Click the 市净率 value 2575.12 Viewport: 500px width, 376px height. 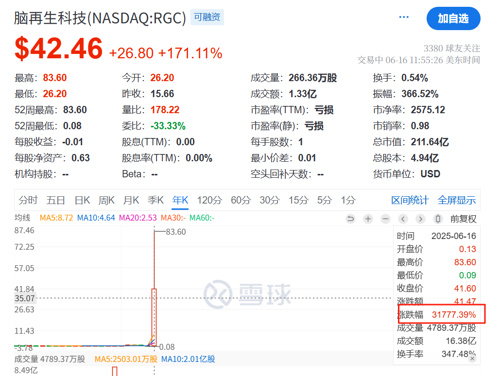pyautogui.click(x=428, y=110)
